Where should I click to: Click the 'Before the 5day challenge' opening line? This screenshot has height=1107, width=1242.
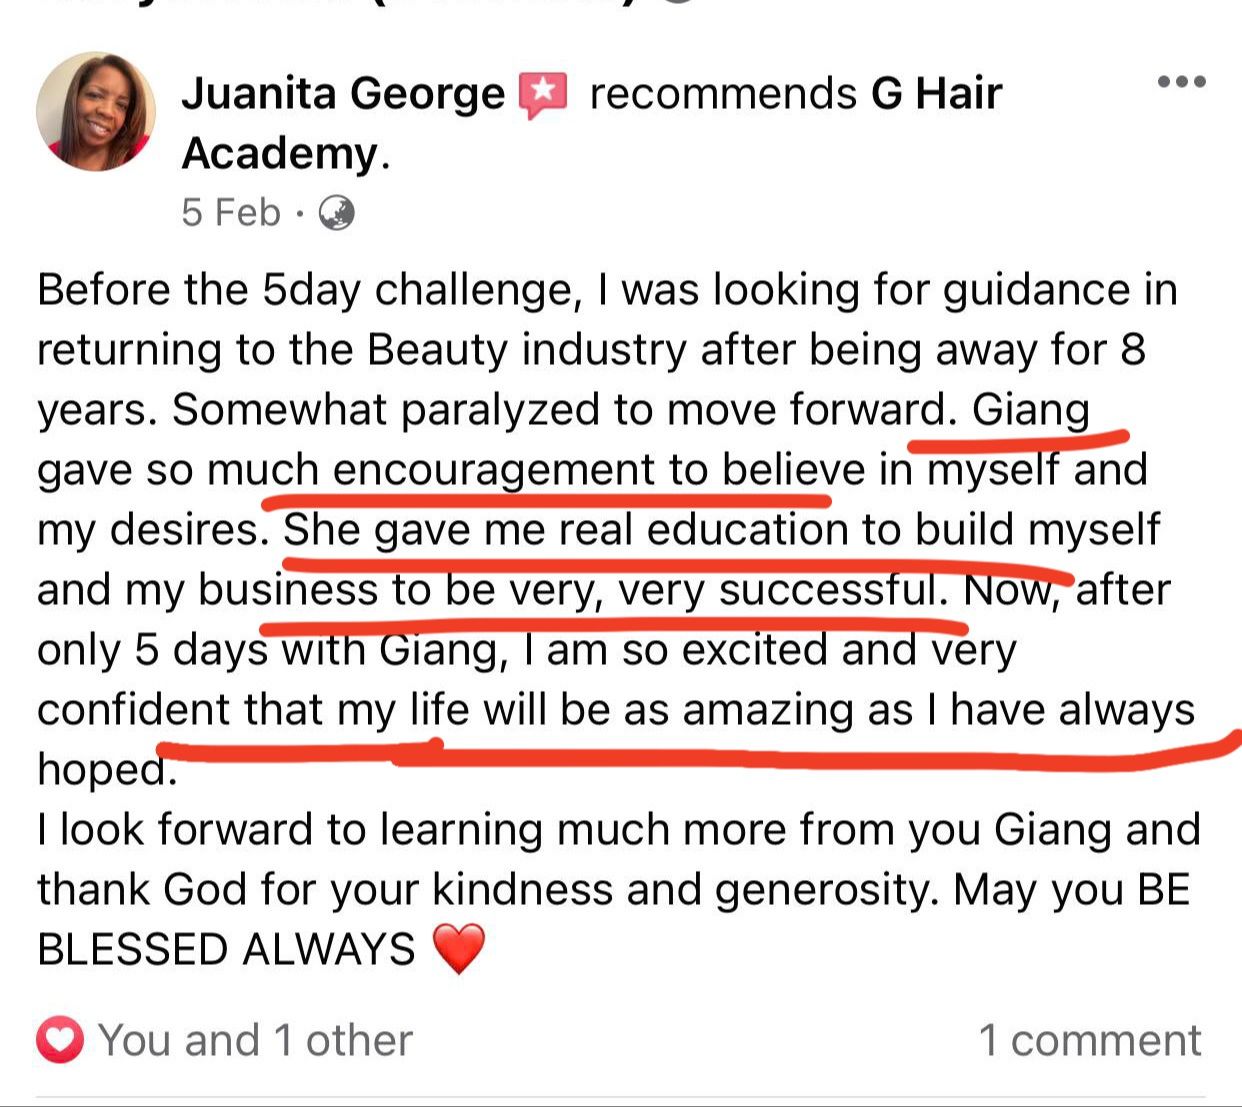(309, 290)
